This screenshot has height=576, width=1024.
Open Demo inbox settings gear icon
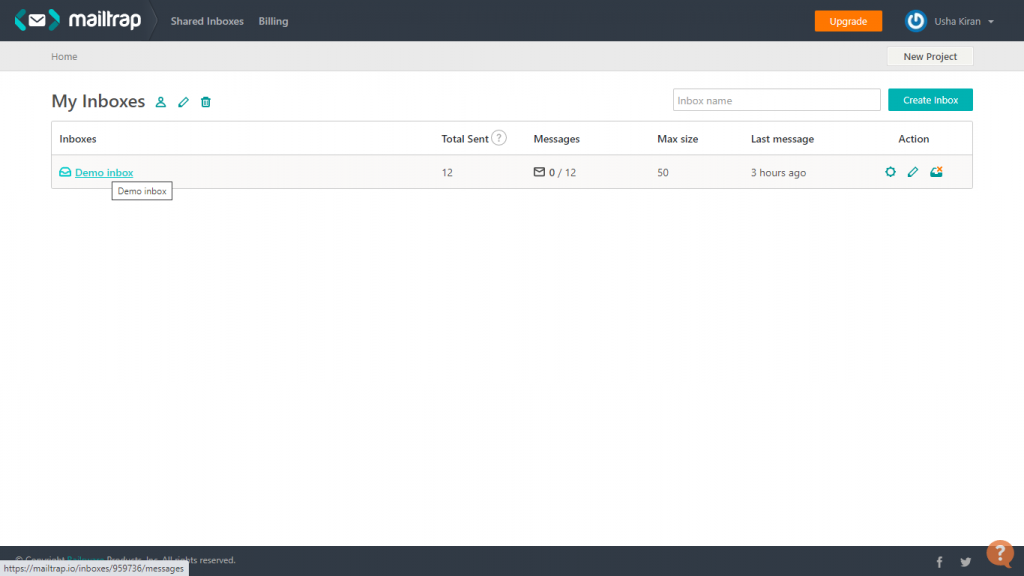[x=890, y=172]
